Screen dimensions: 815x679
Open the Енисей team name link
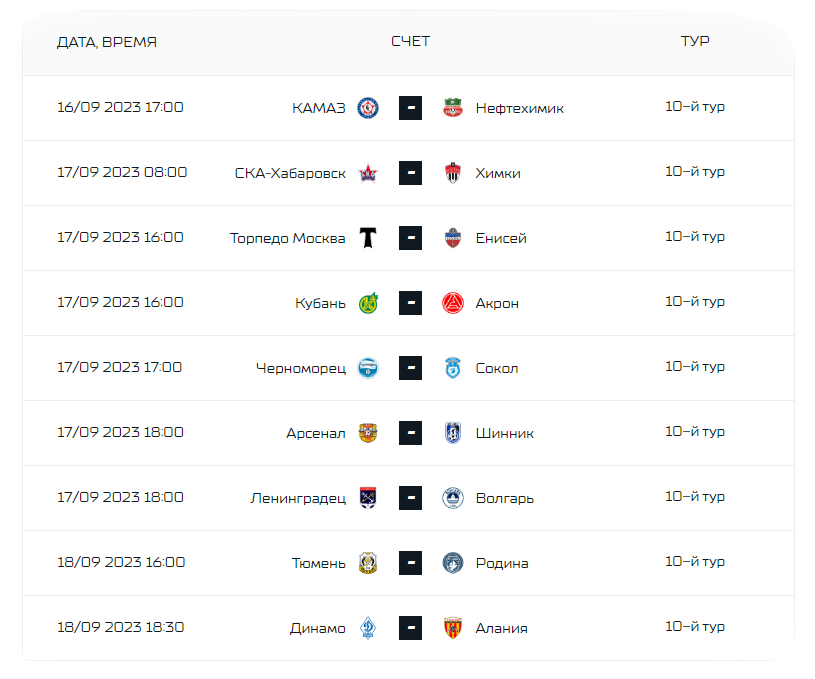pos(501,238)
